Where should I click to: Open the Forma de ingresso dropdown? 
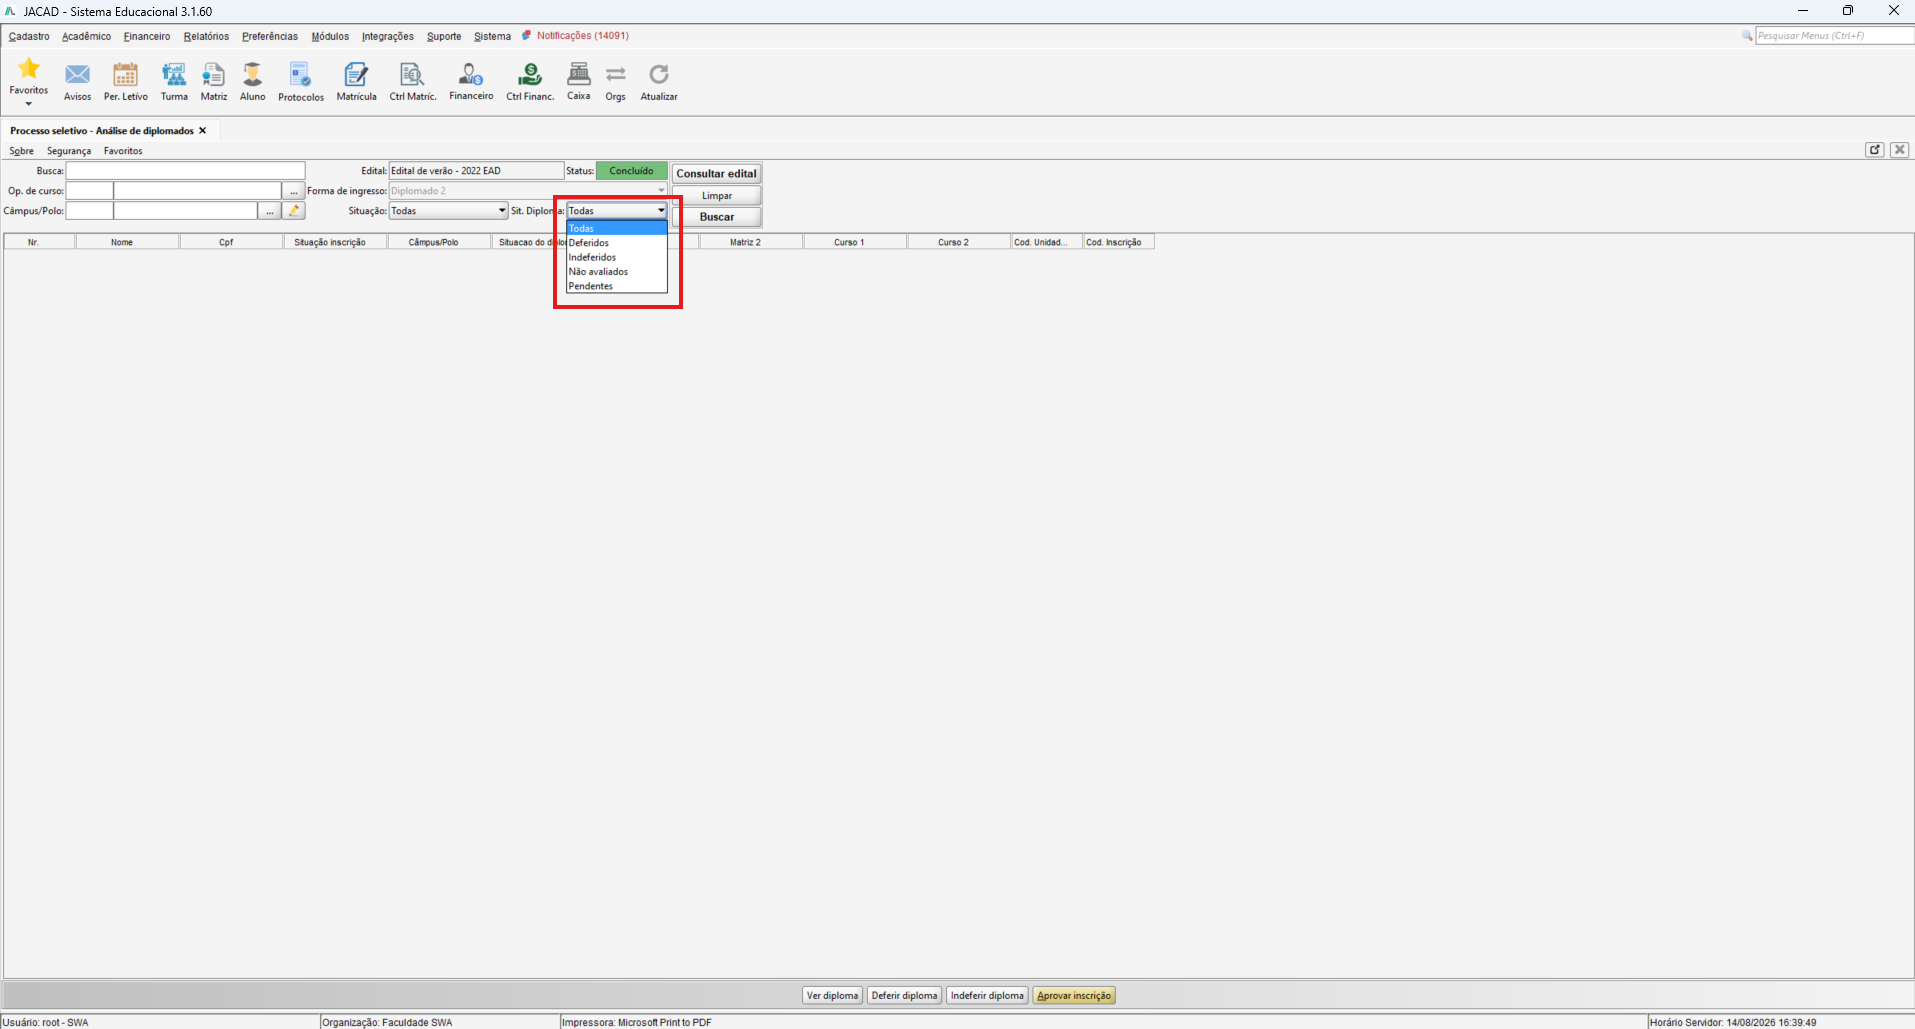tap(528, 191)
